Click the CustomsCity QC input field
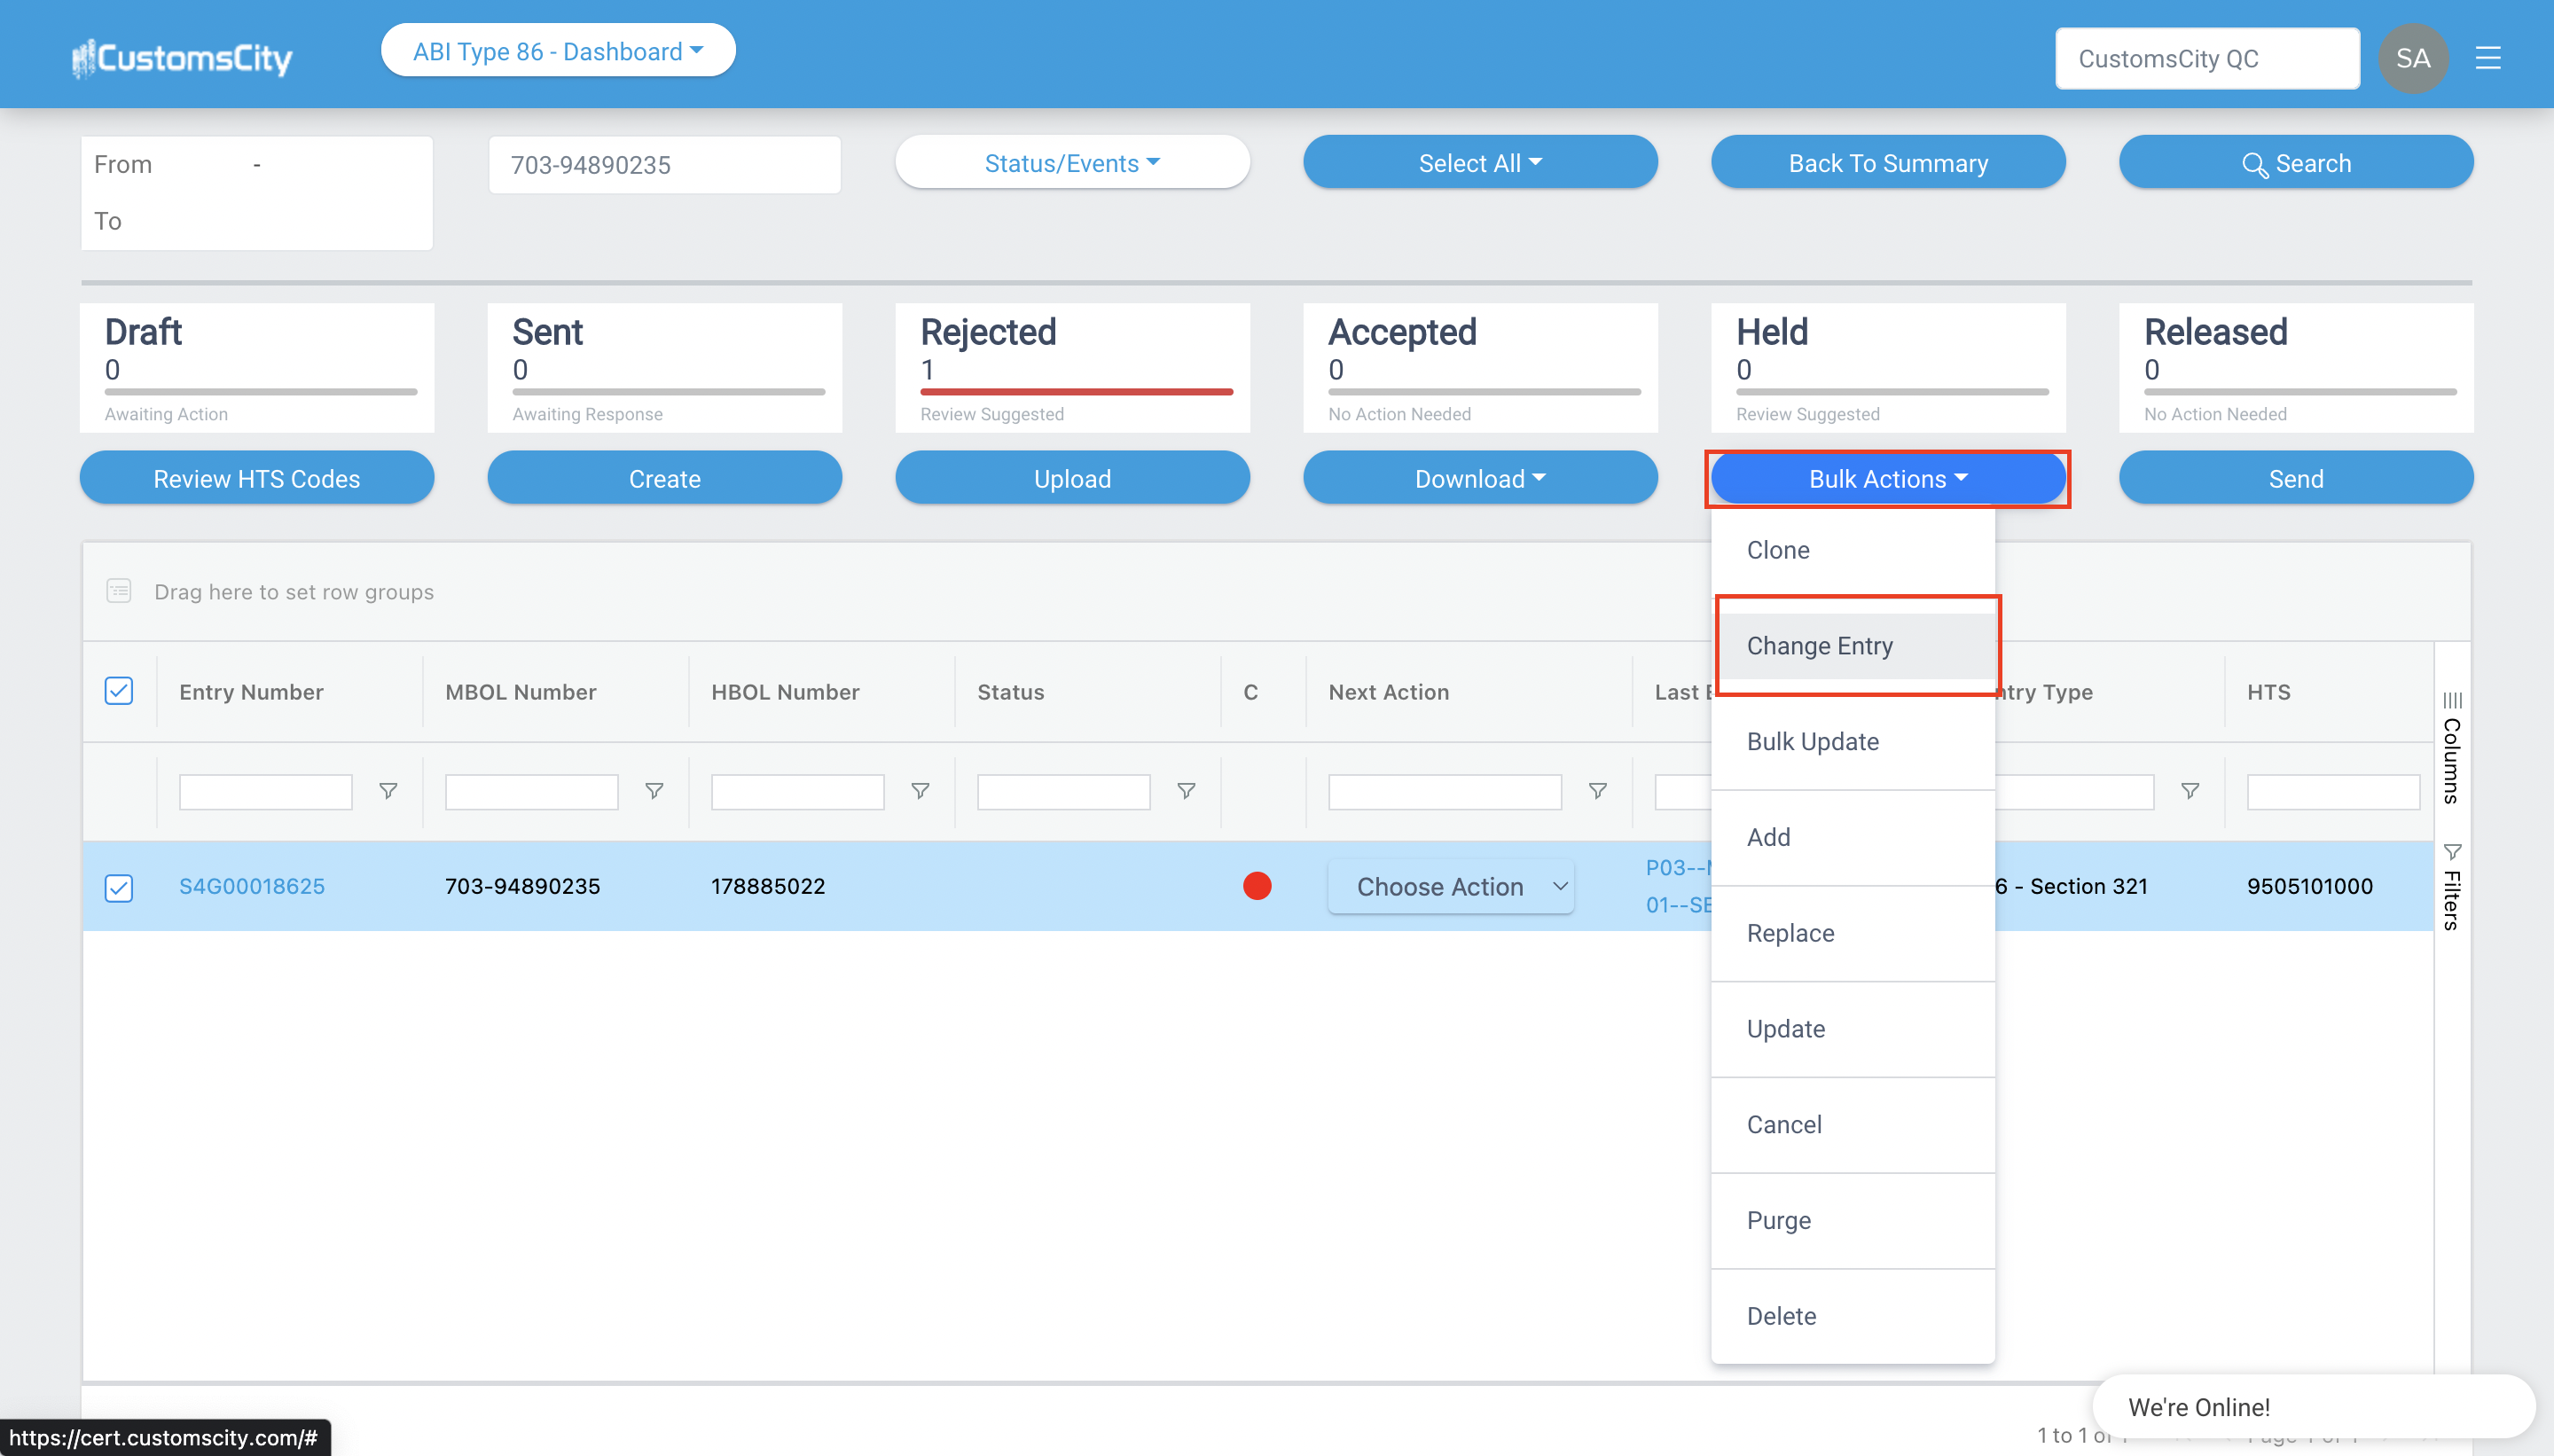This screenshot has width=2554, height=1456. pos(2207,58)
